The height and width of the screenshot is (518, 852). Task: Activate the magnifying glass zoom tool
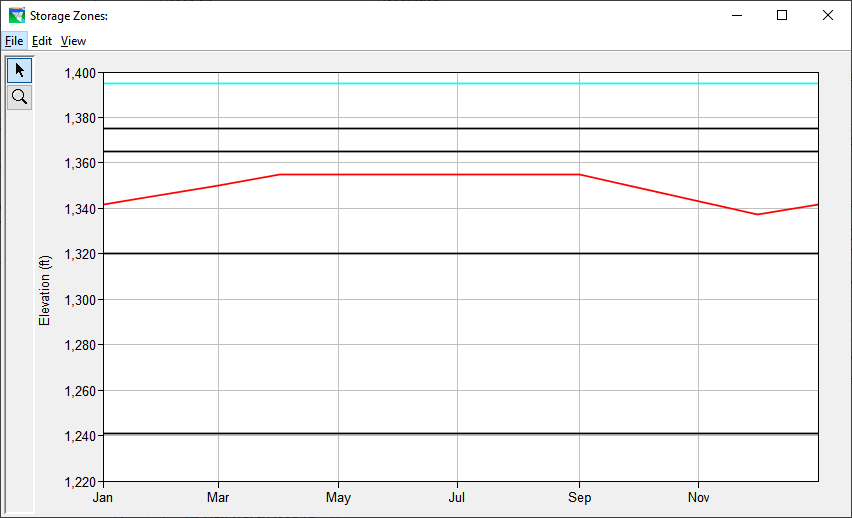tap(19, 97)
